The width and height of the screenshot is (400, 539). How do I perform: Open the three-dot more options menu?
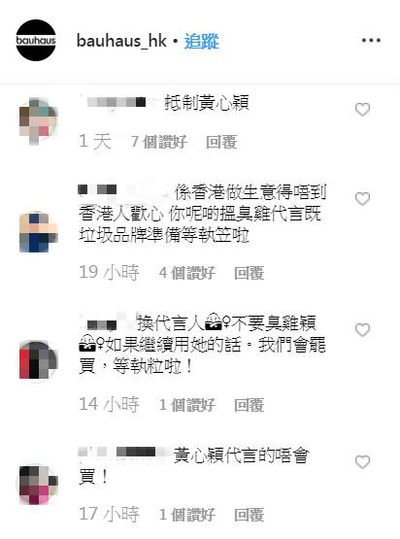pyautogui.click(x=371, y=41)
